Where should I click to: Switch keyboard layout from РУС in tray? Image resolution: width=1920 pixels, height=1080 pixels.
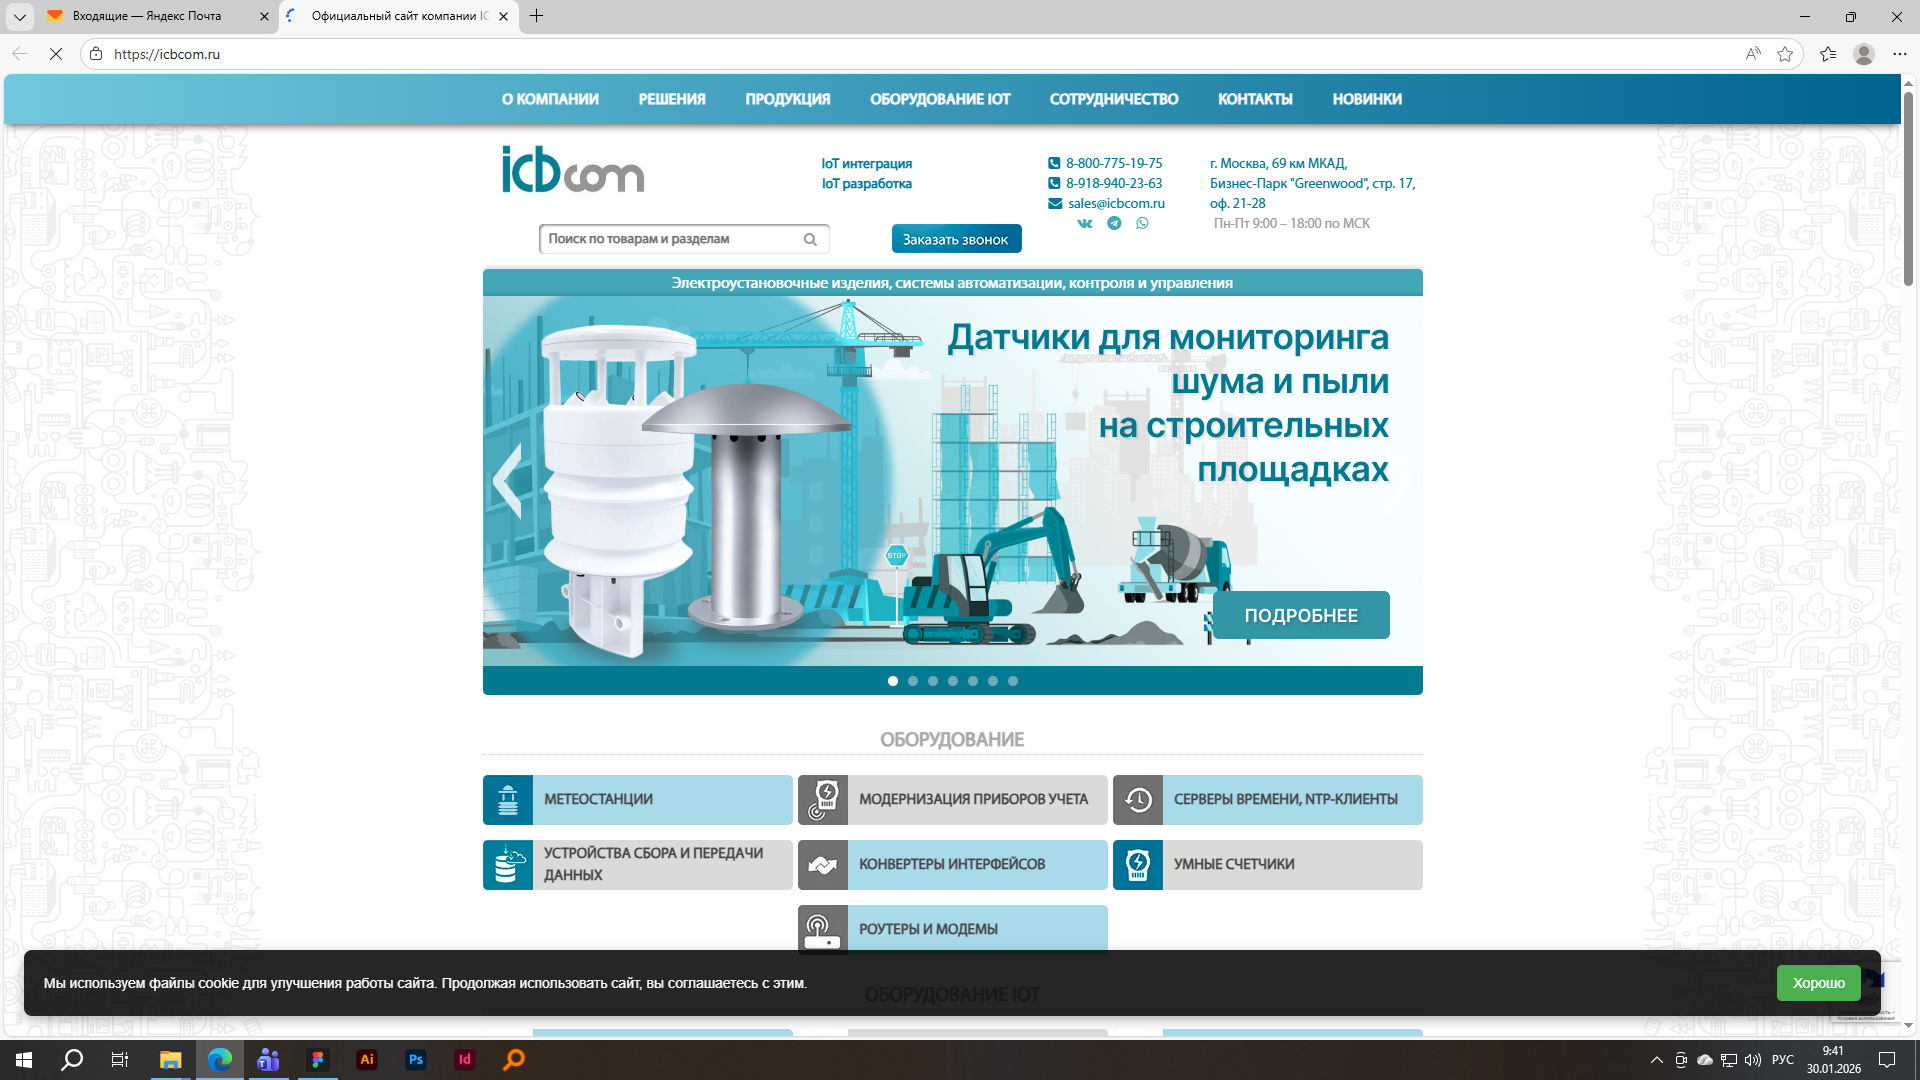tap(1784, 1060)
